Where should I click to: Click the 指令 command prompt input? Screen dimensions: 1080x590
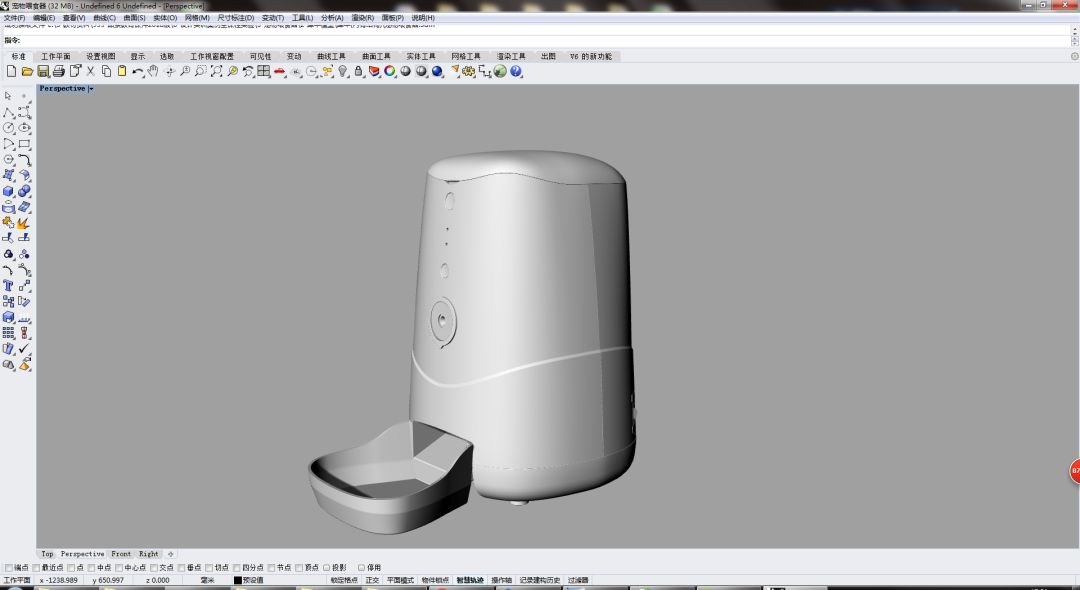[x=537, y=41]
